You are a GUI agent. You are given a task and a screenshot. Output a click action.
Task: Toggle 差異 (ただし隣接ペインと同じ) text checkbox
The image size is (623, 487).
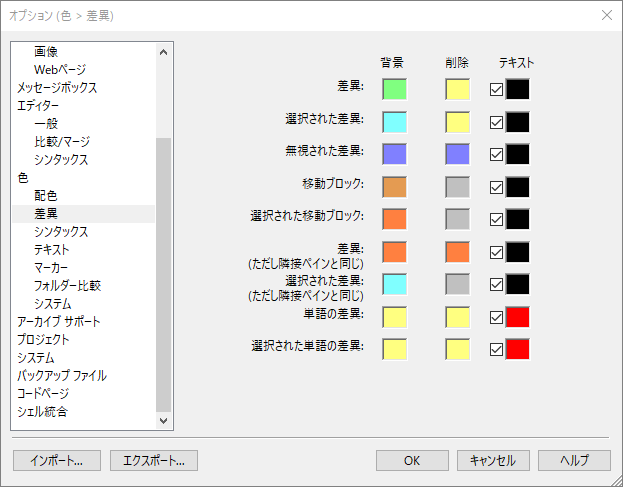[x=496, y=253]
